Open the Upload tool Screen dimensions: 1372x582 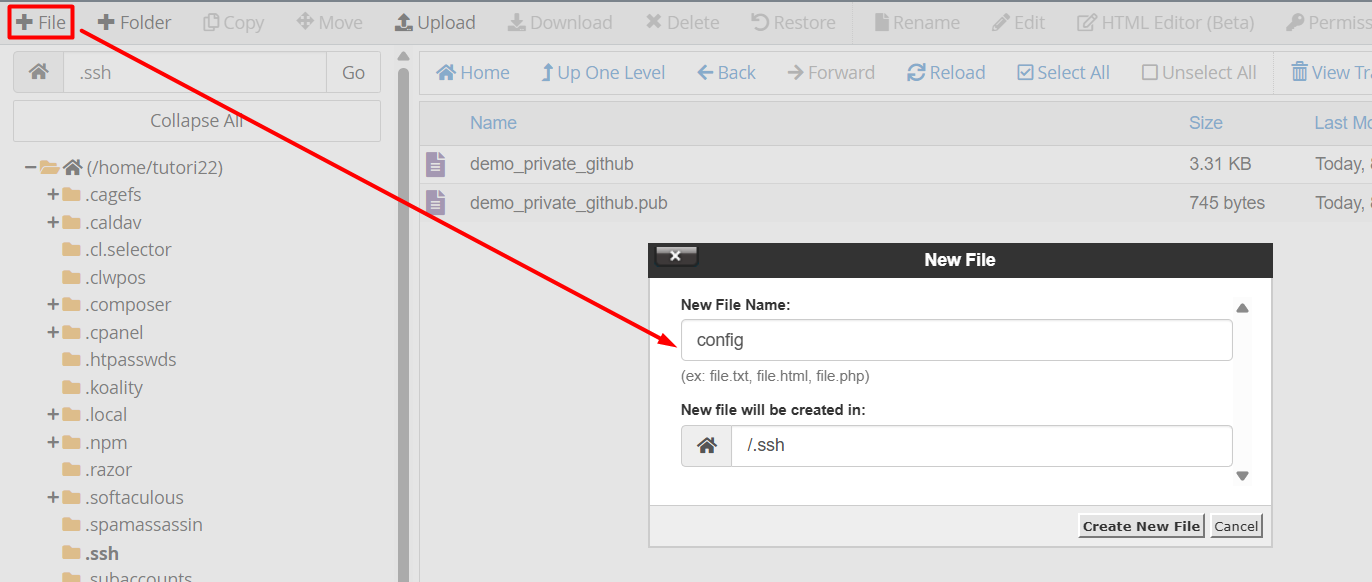pos(435,21)
